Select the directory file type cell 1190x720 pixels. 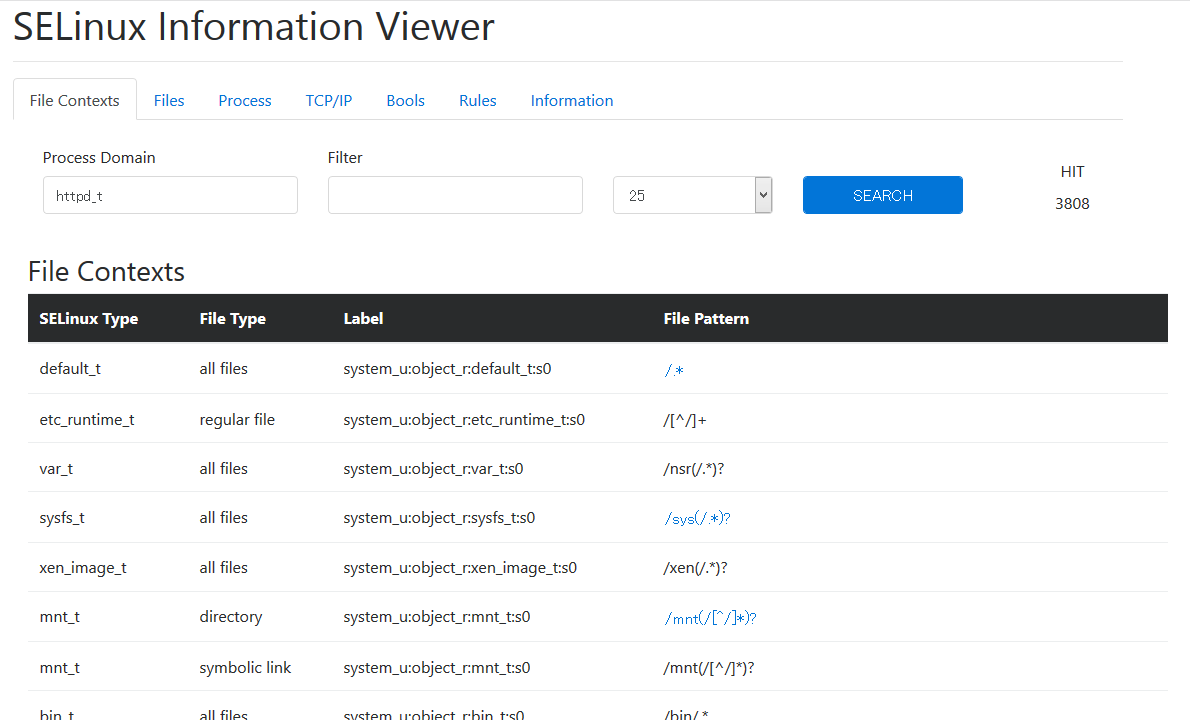click(x=231, y=617)
